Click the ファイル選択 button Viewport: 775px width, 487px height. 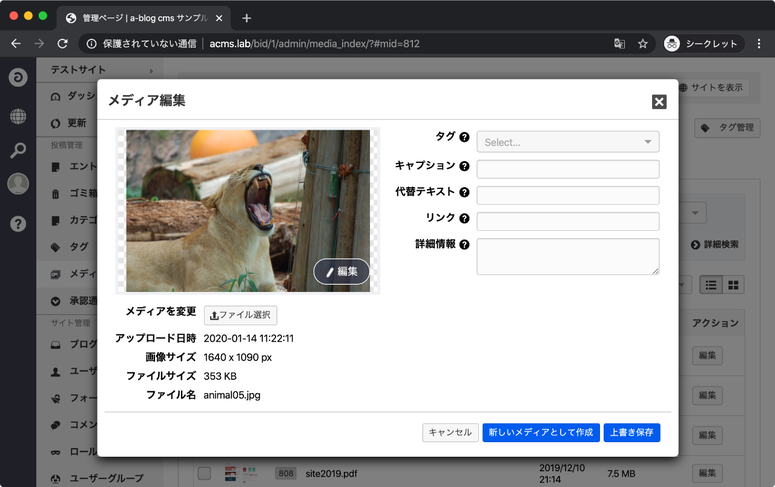tap(240, 315)
